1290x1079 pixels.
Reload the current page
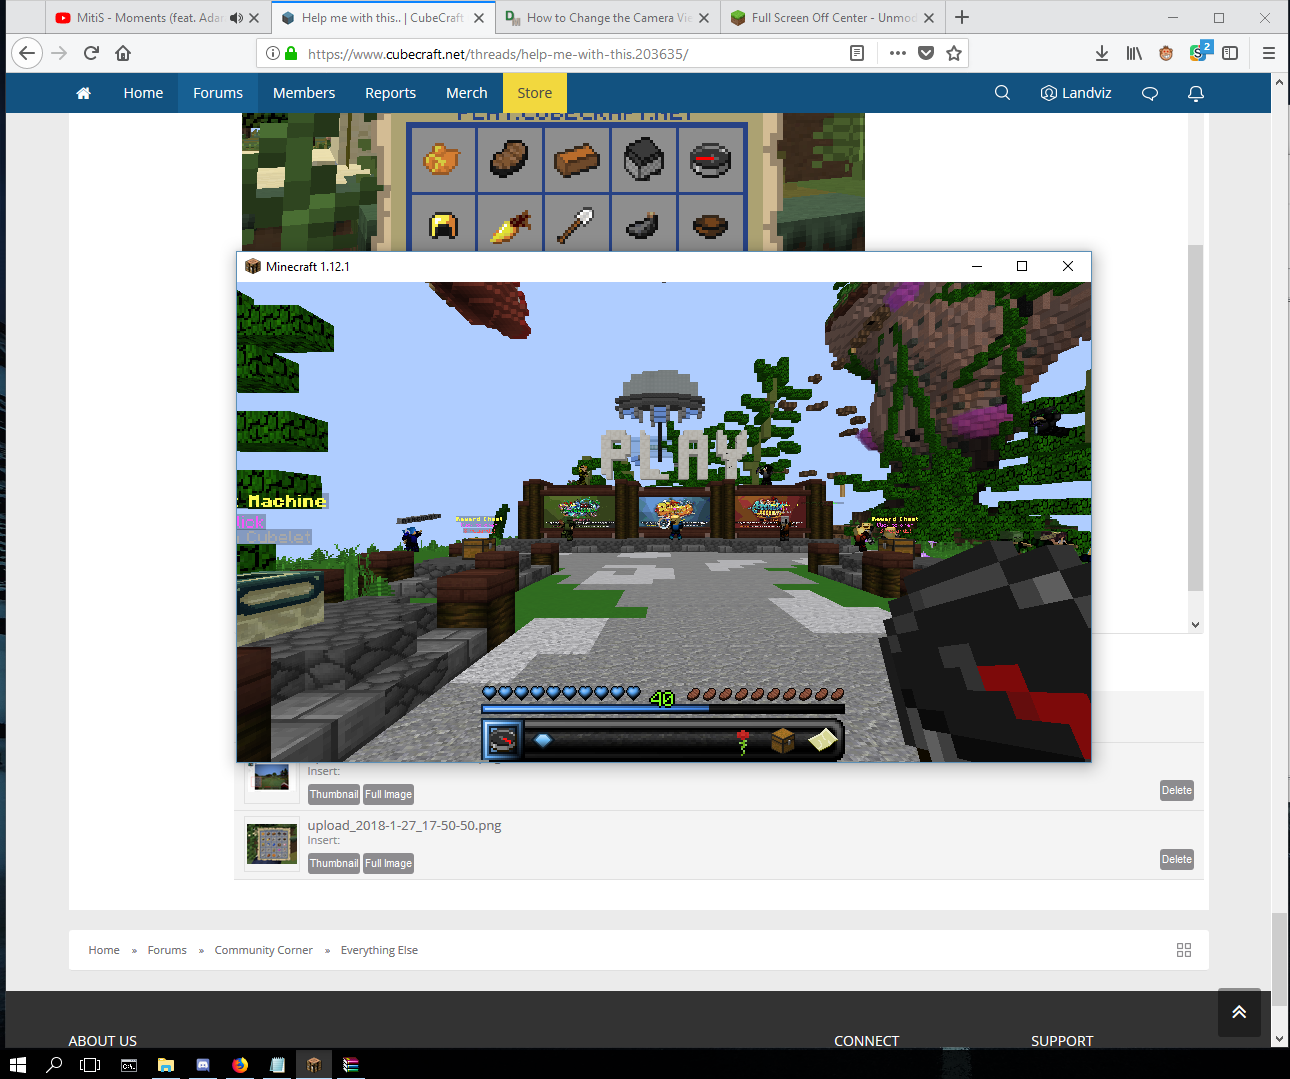coord(91,53)
